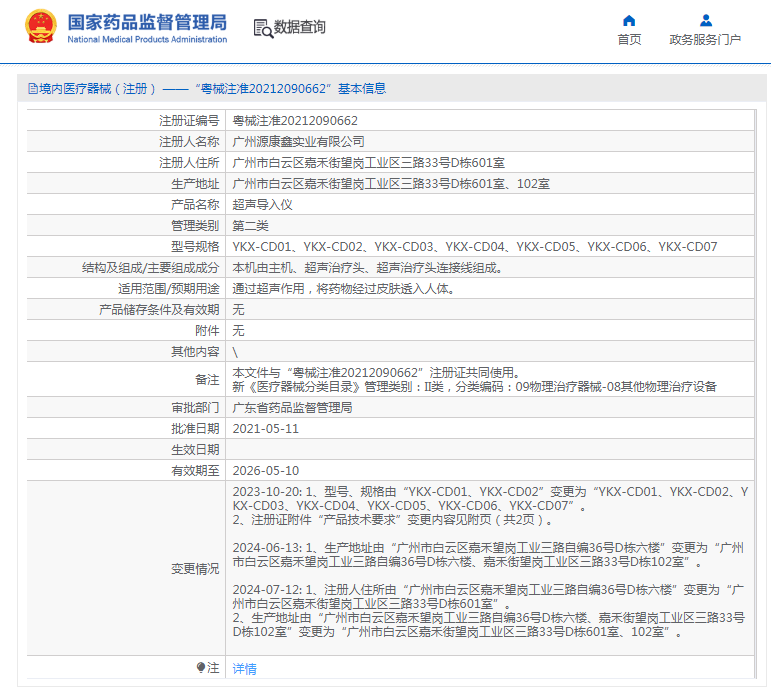
Task: Click the 结构及组成 composition description
Action: (367, 268)
